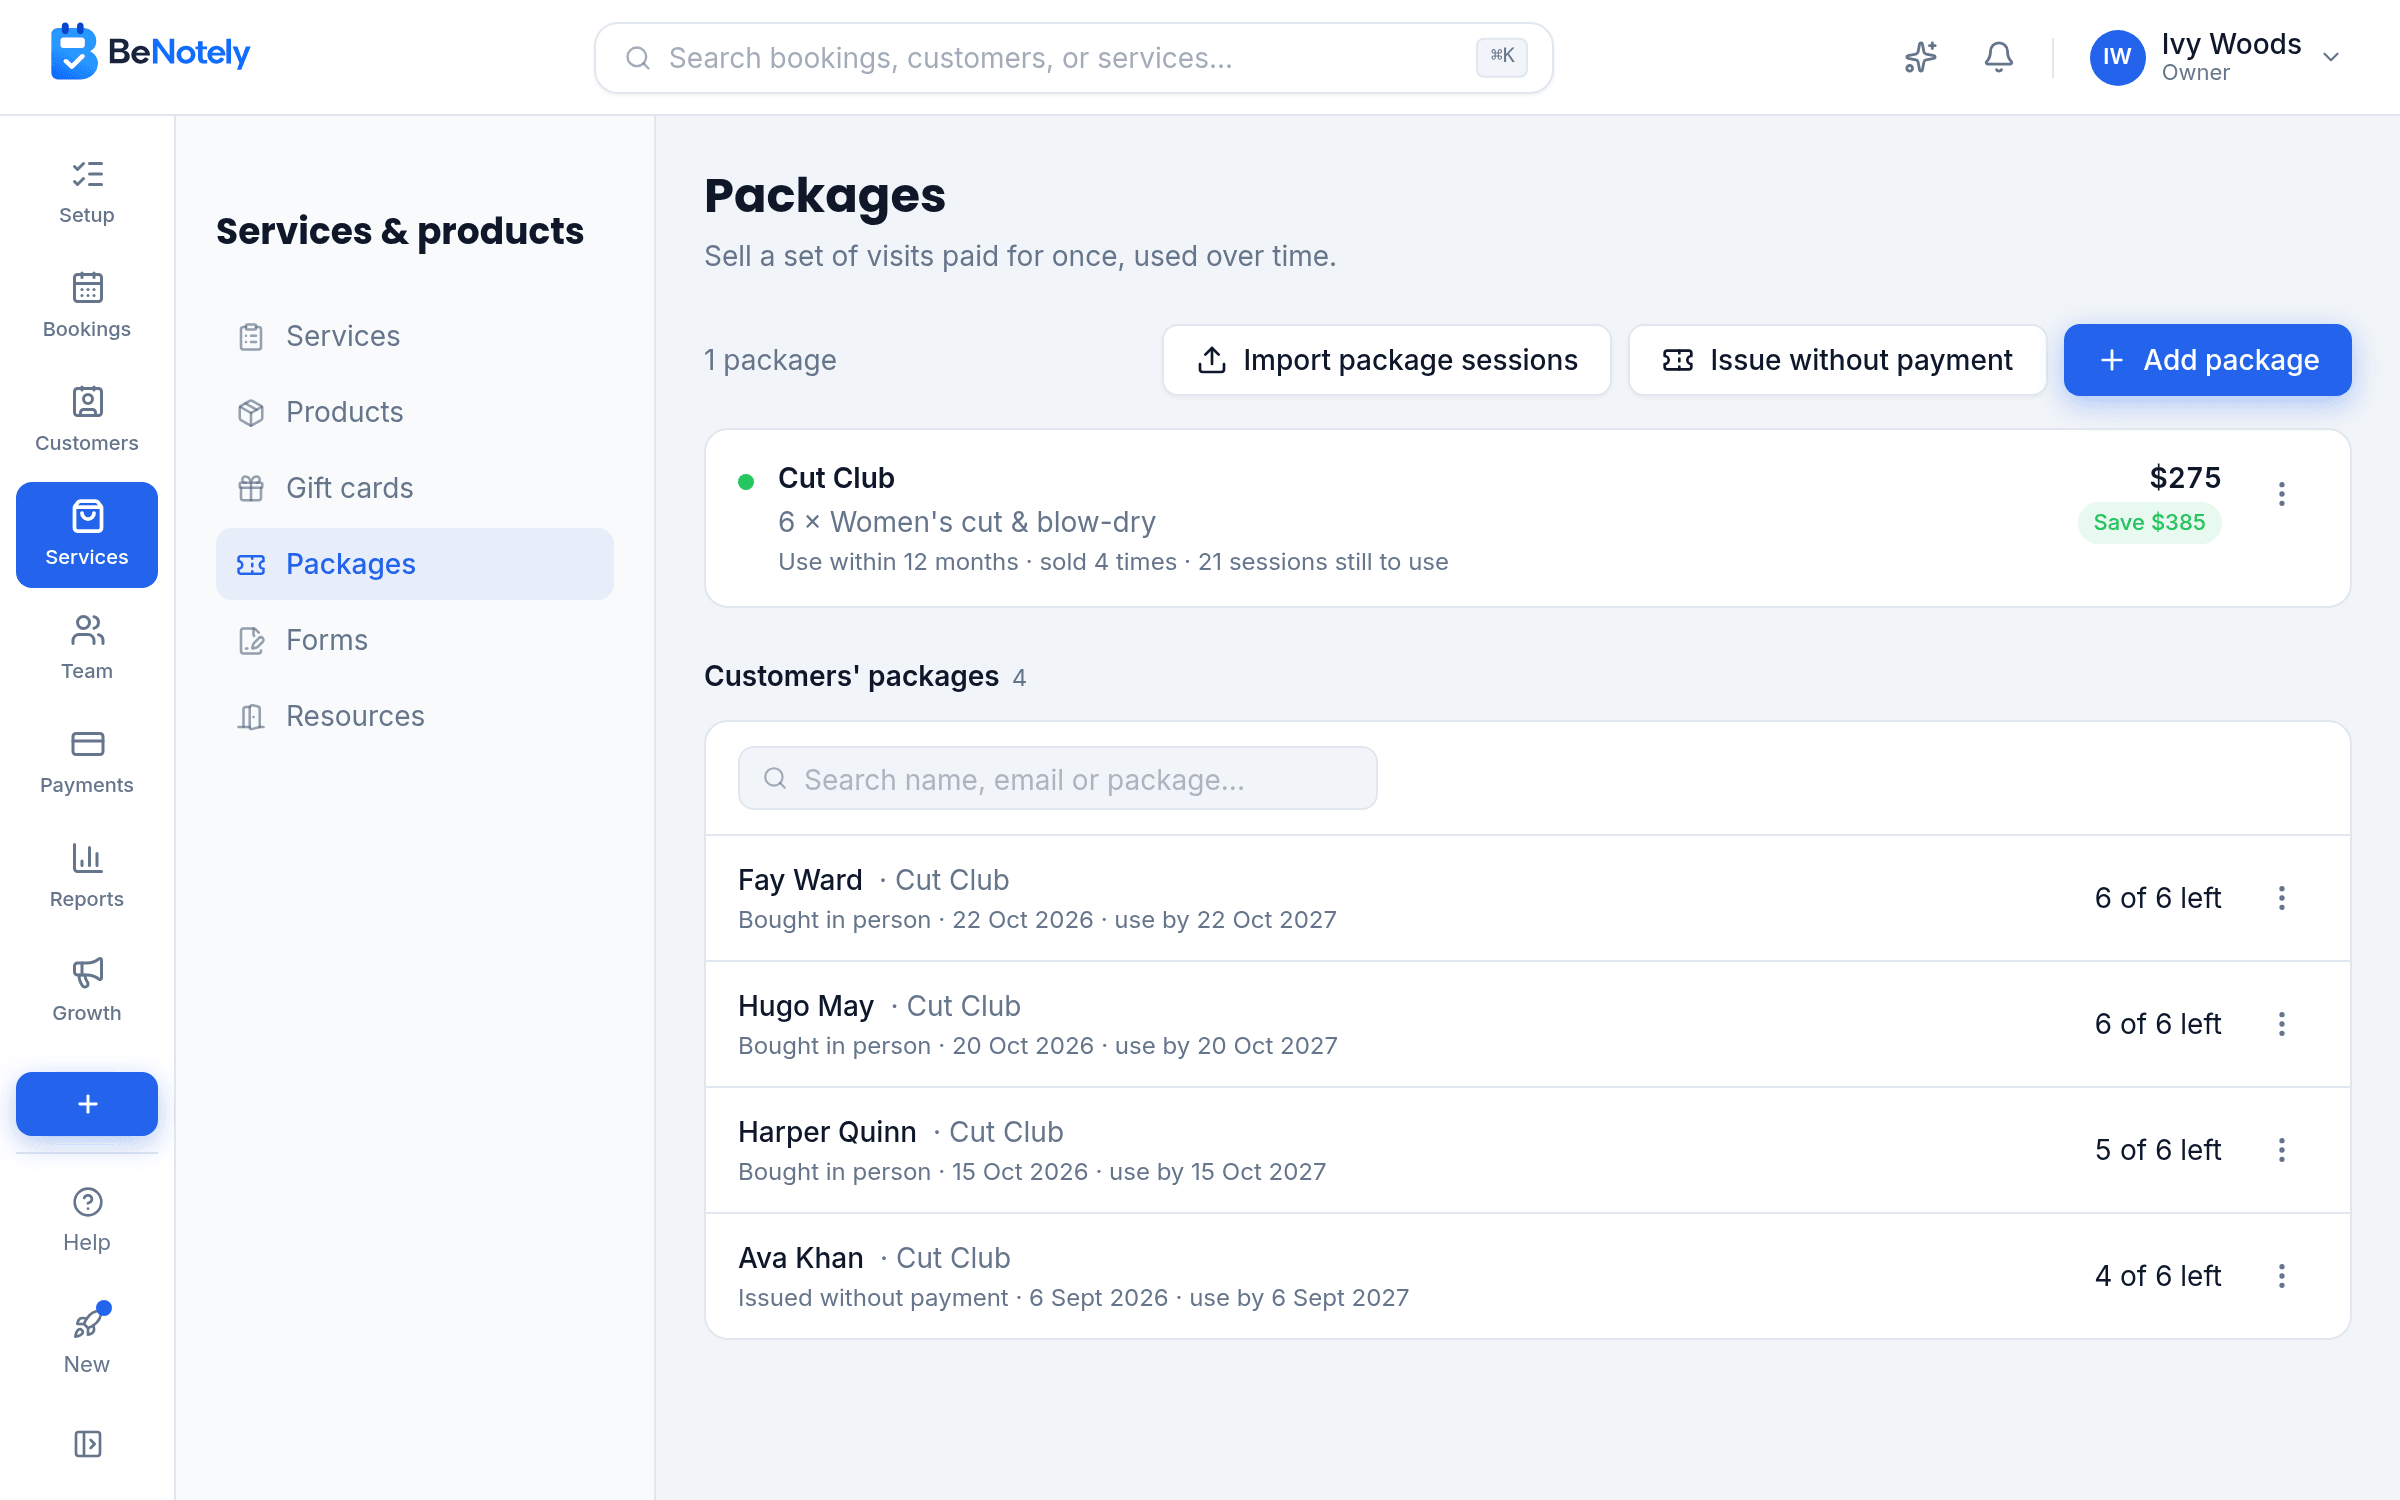Viewport: 2400px width, 1500px height.
Task: Open the Team section
Action: (x=87, y=649)
